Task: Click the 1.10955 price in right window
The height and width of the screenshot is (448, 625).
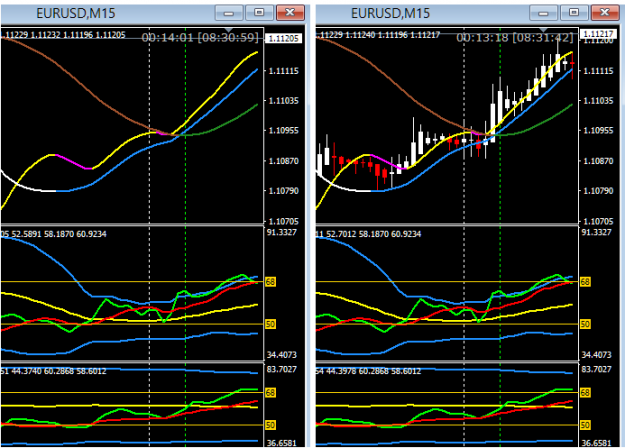Action: pyautogui.click(x=598, y=130)
